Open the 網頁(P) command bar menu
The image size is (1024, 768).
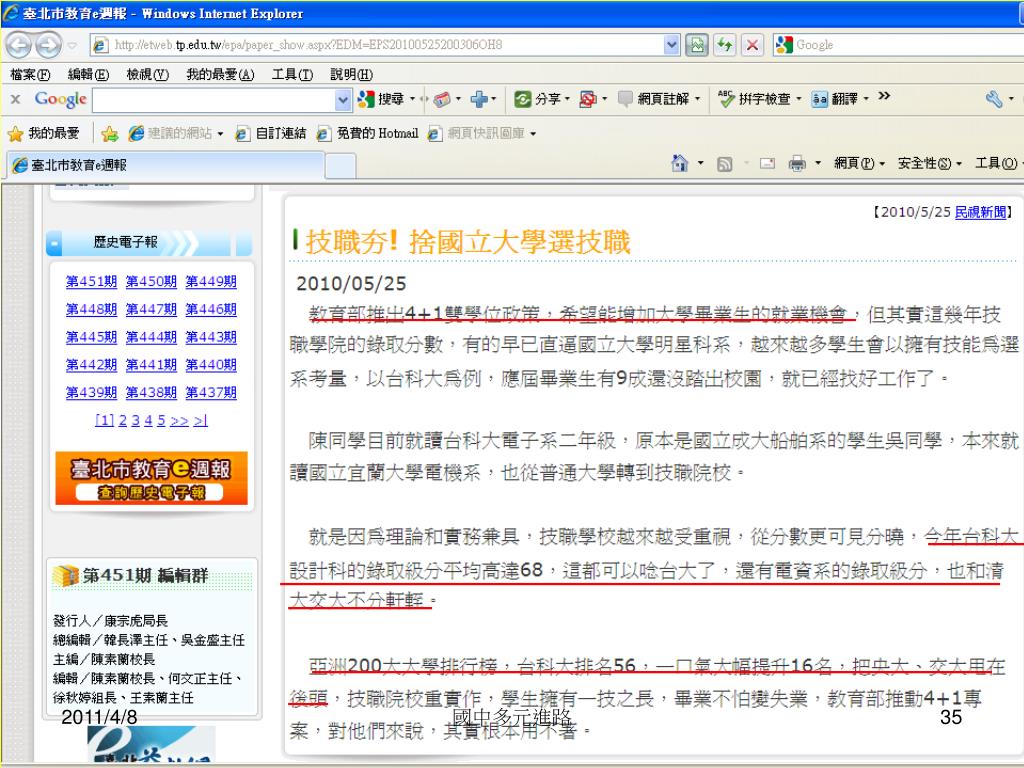point(859,163)
